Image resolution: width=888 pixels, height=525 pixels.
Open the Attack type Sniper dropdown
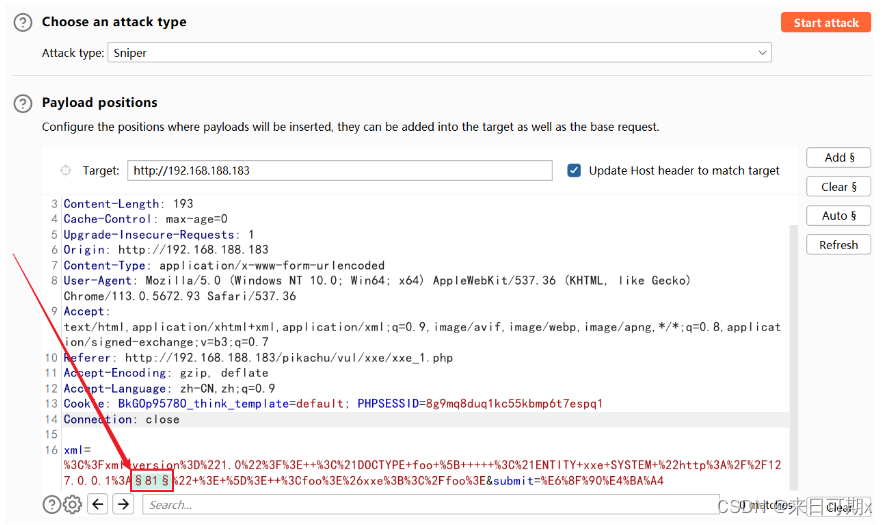click(x=439, y=53)
